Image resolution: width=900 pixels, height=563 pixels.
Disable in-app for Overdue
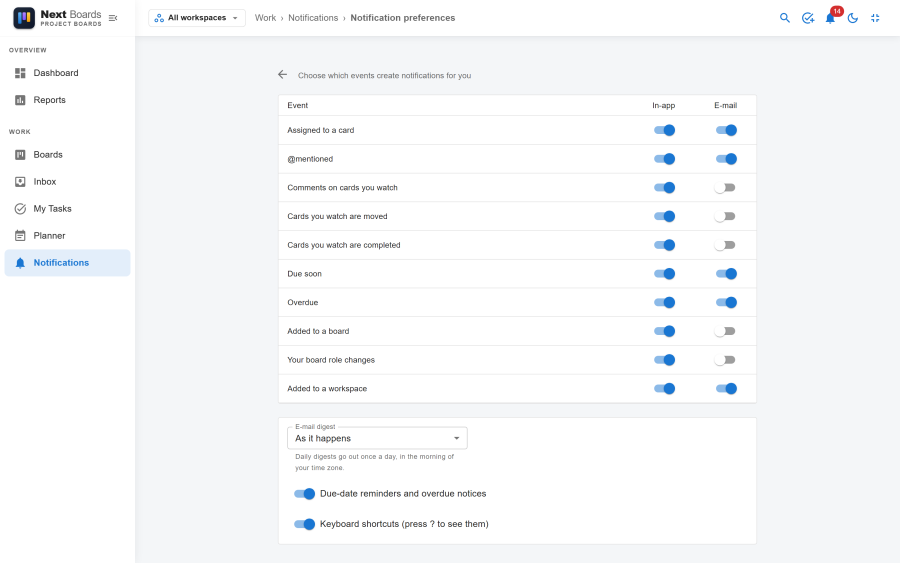664,302
